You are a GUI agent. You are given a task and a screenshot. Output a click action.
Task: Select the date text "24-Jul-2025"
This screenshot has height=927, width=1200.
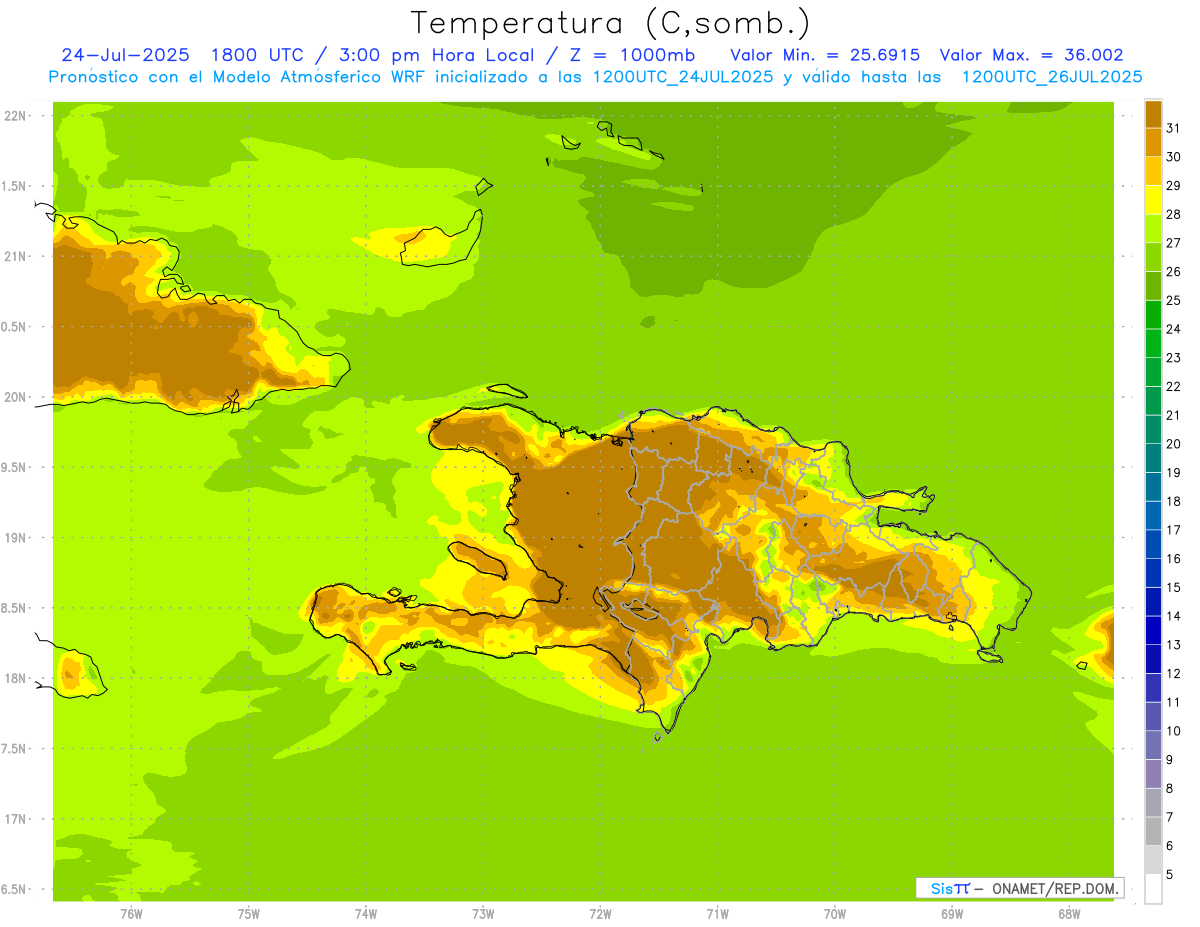pos(125,55)
